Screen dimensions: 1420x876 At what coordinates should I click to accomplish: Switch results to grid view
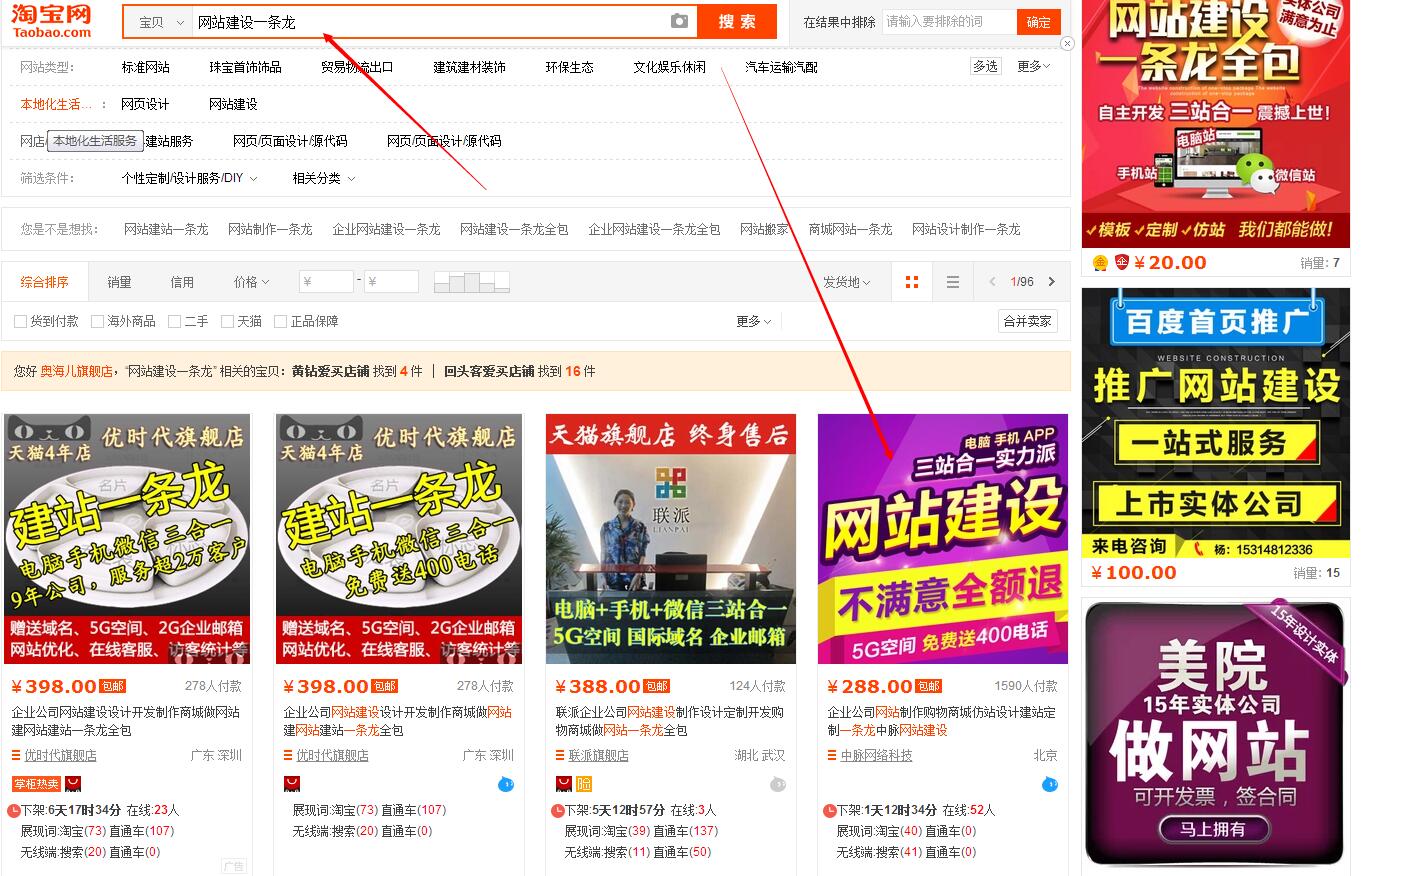point(911,282)
